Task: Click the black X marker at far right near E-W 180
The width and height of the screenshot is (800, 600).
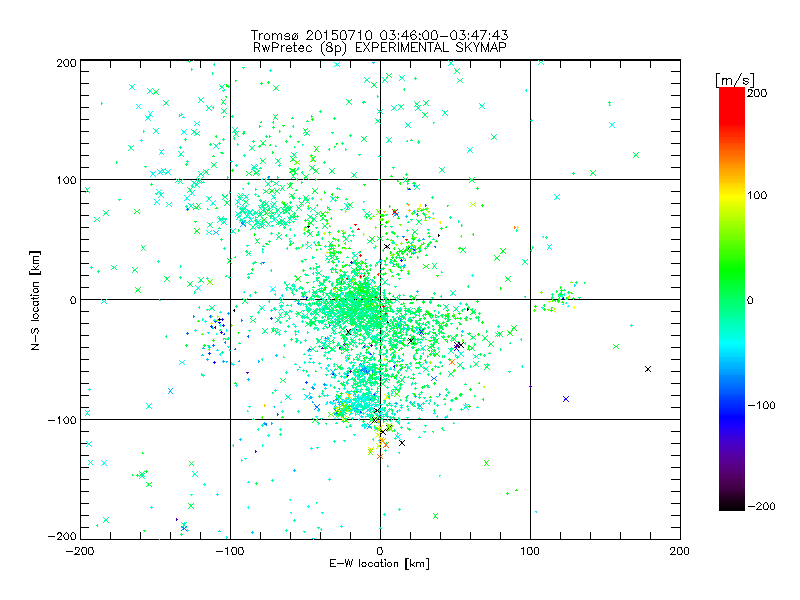Action: [648, 369]
